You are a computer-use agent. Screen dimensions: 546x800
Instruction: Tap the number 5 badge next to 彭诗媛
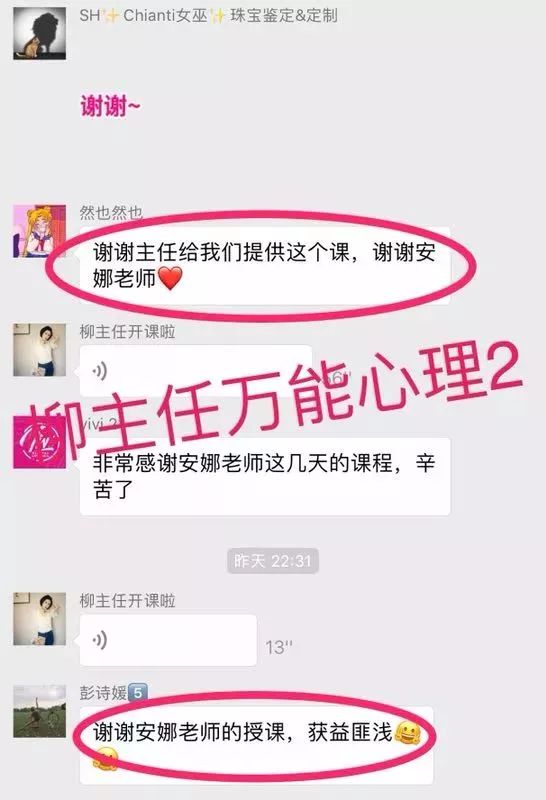coord(138,693)
